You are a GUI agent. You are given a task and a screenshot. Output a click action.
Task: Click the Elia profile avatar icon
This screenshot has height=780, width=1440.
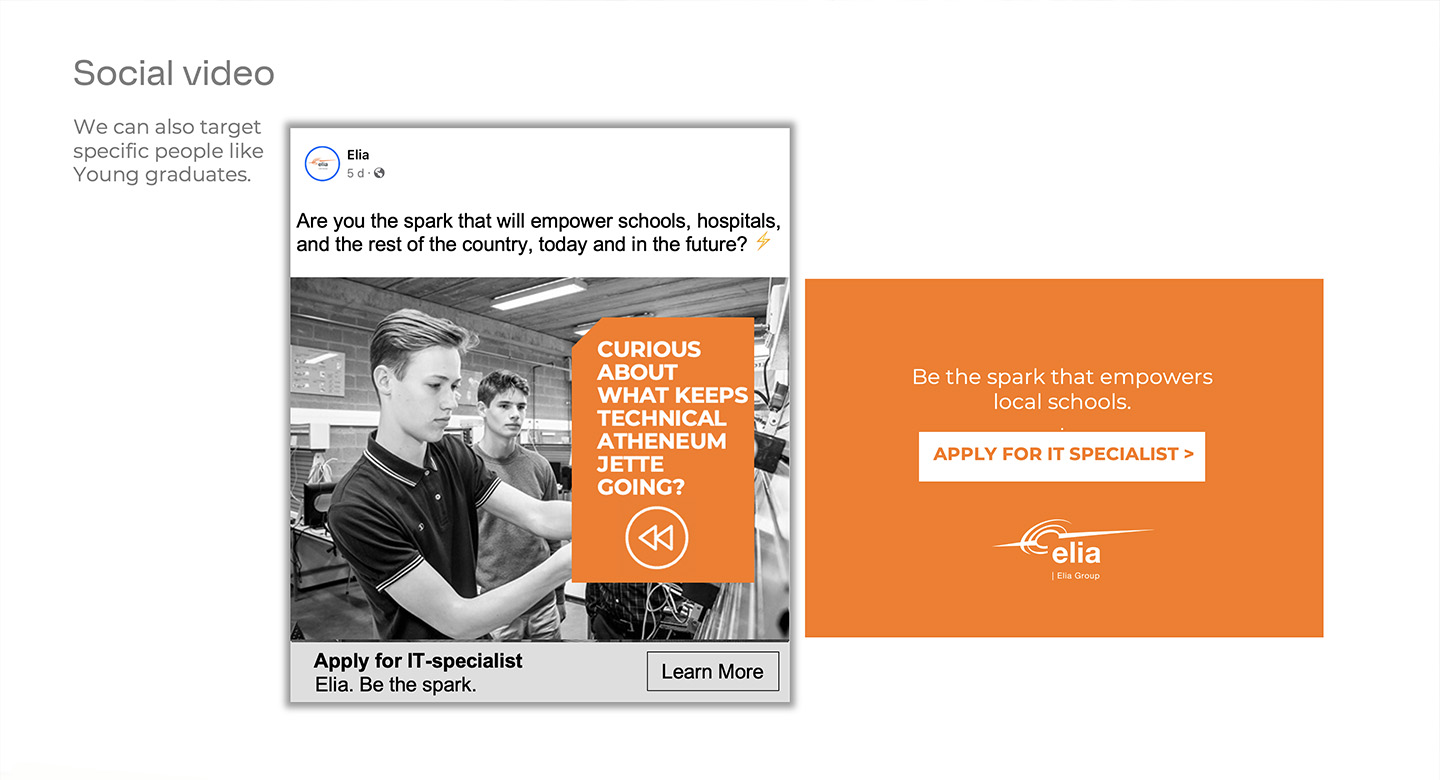(322, 163)
